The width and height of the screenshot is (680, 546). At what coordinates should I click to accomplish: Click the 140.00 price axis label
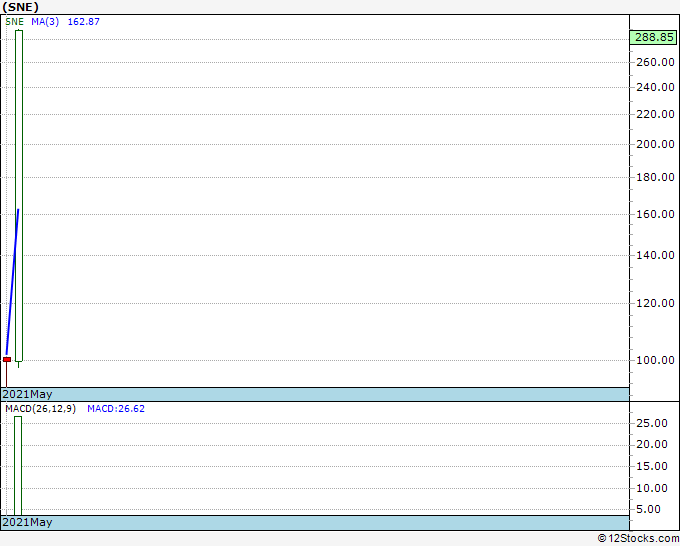(655, 255)
